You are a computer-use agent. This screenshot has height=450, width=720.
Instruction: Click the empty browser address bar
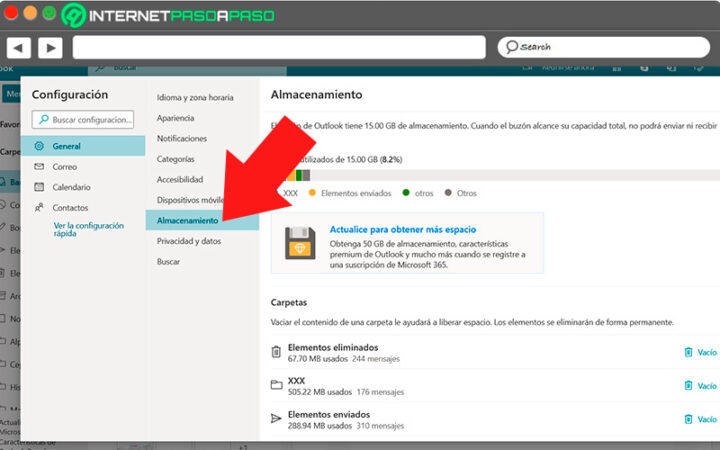(279, 47)
